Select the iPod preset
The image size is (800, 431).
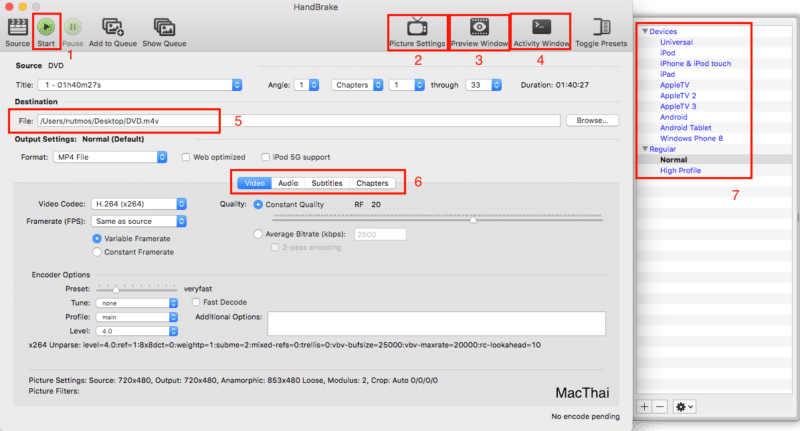667,53
